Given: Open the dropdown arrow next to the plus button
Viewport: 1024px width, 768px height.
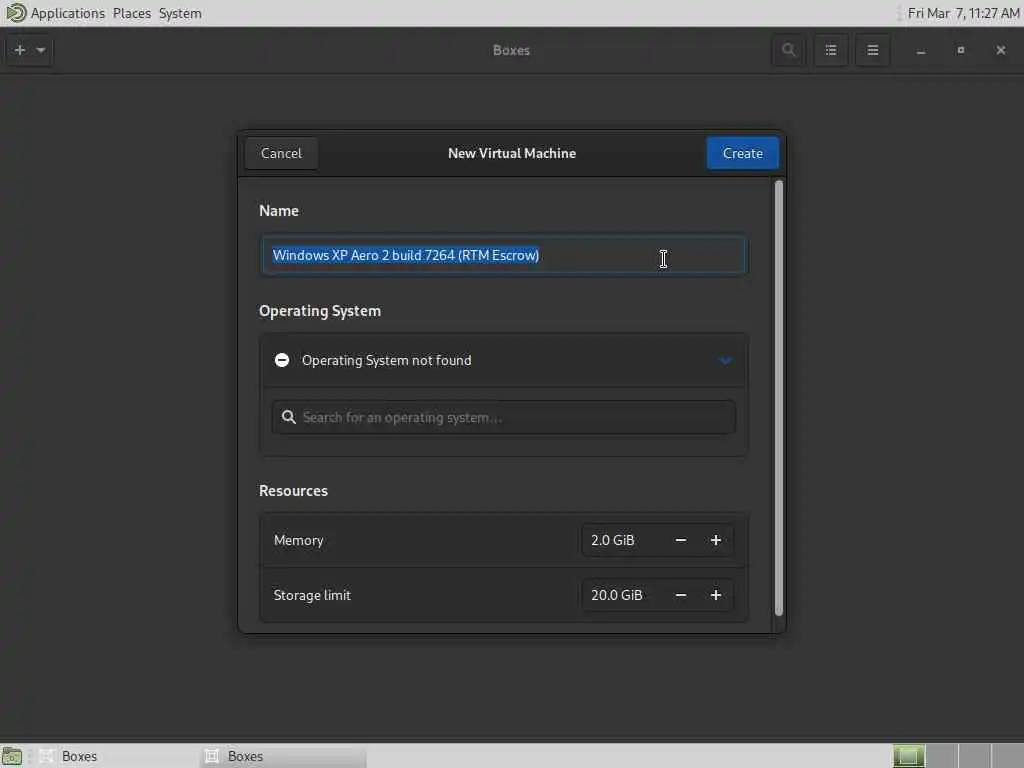Looking at the screenshot, I should (x=41, y=50).
